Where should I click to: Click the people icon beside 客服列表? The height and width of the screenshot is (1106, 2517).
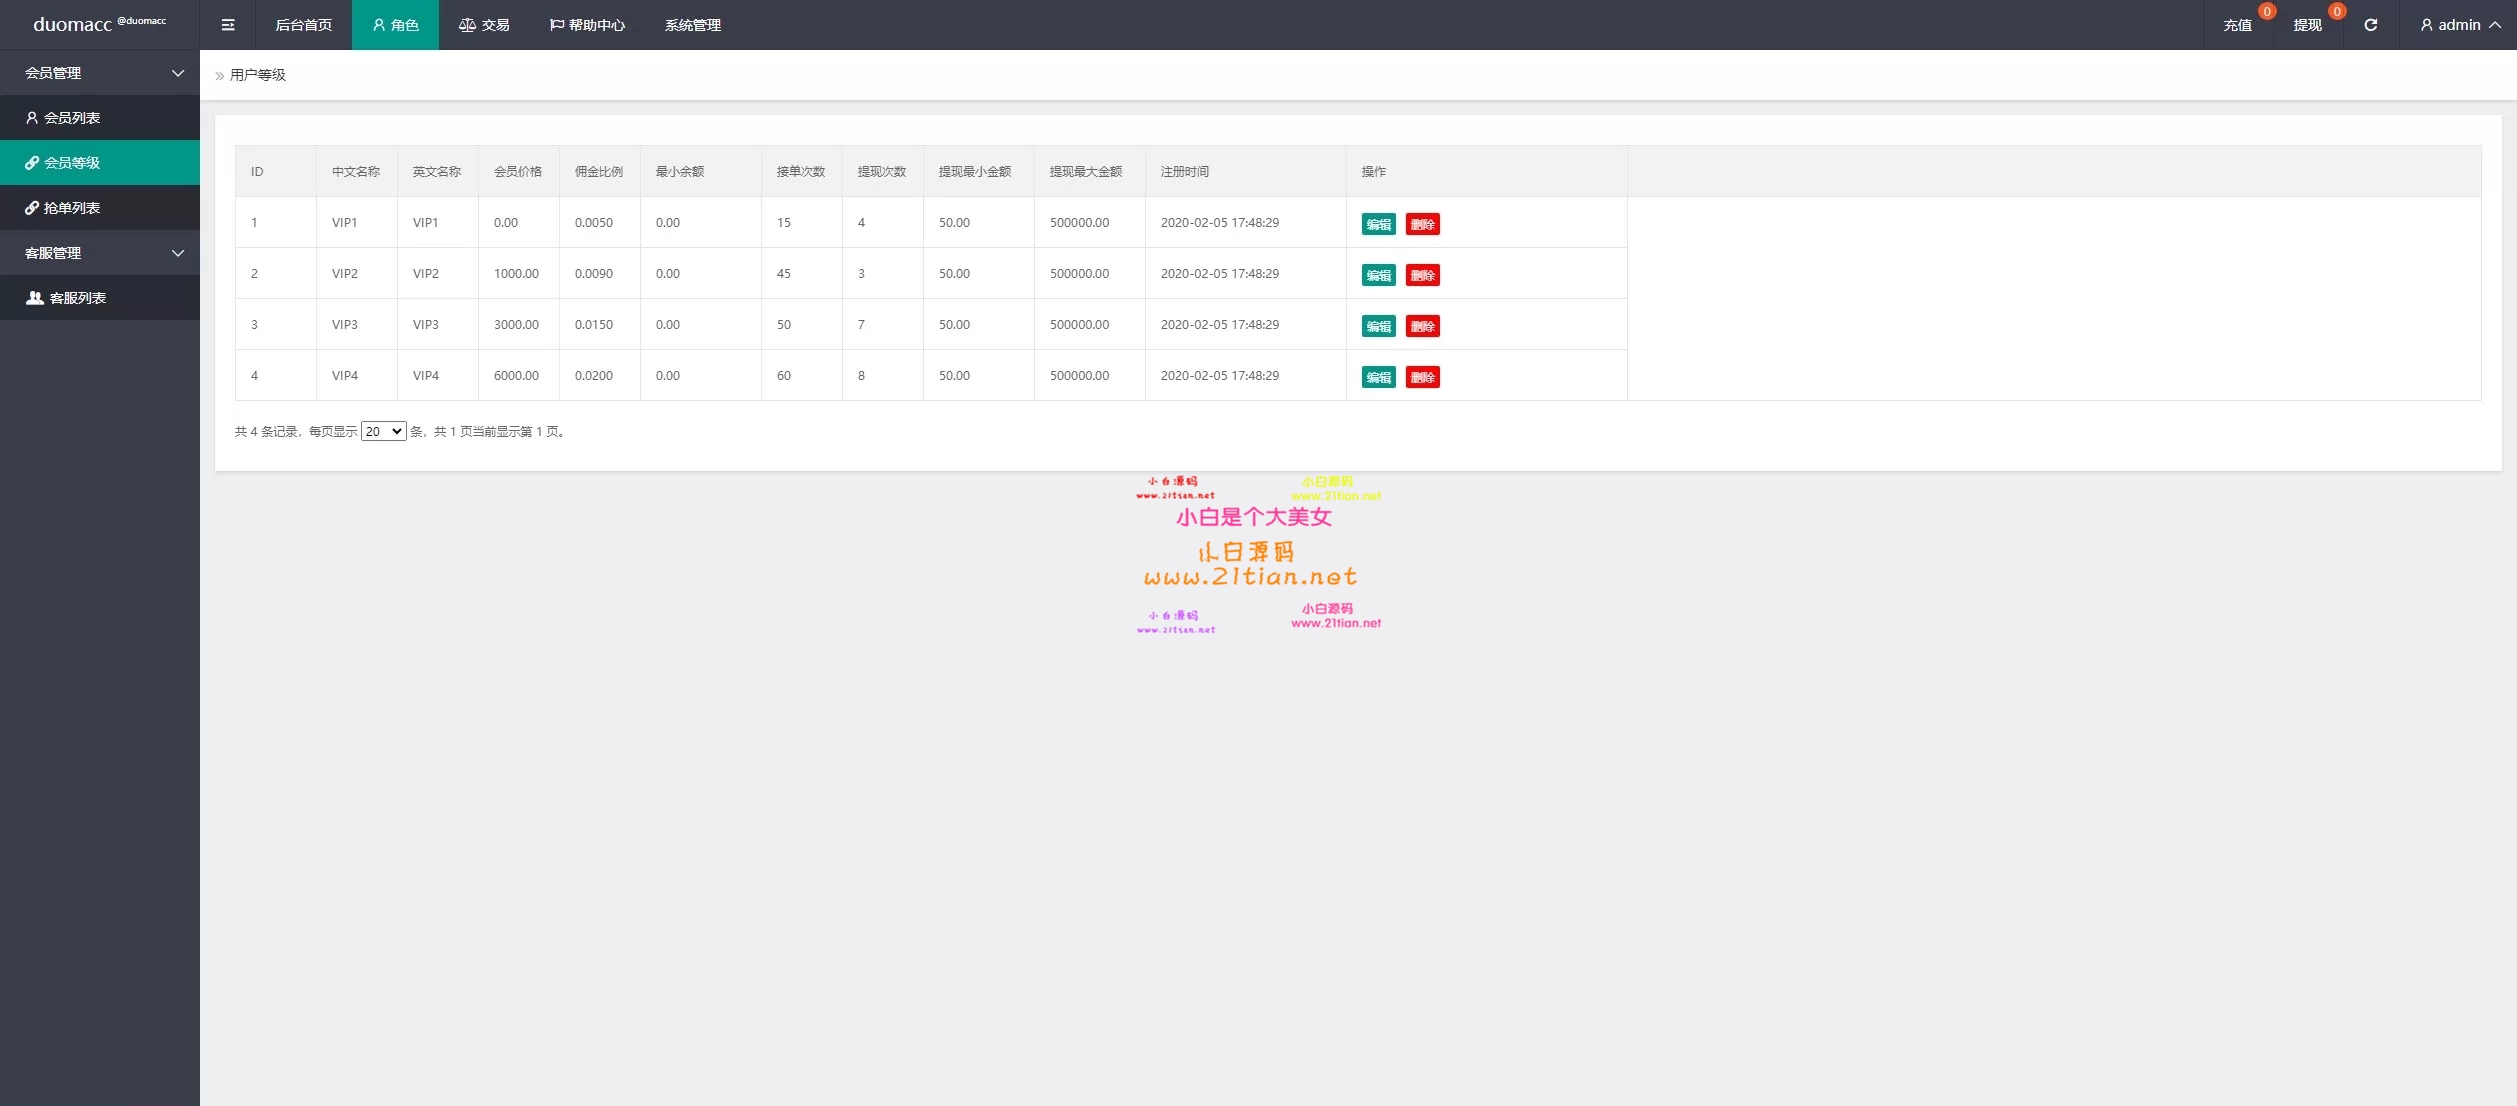point(35,298)
